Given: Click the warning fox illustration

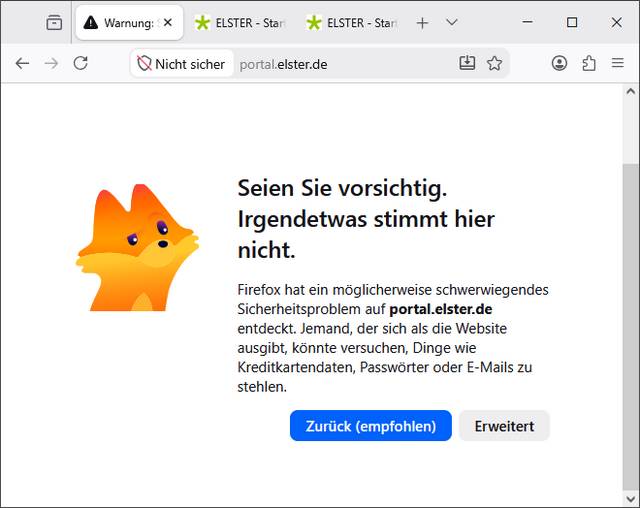Looking at the screenshot, I should (138, 248).
